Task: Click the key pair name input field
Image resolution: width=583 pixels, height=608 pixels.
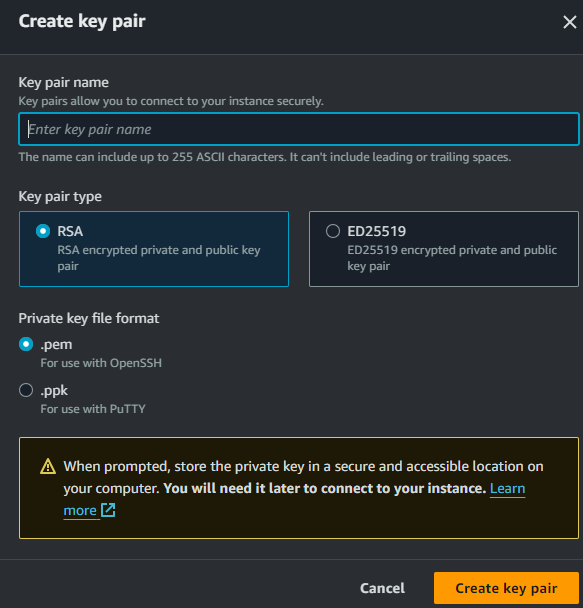Action: pyautogui.click(x=299, y=129)
